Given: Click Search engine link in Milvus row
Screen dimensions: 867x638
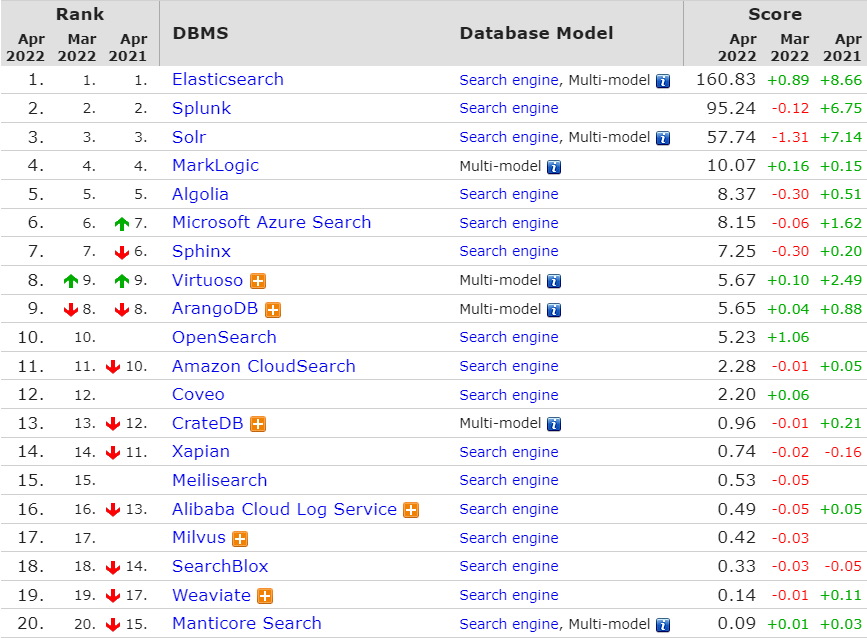Looking at the screenshot, I should pyautogui.click(x=509, y=538).
